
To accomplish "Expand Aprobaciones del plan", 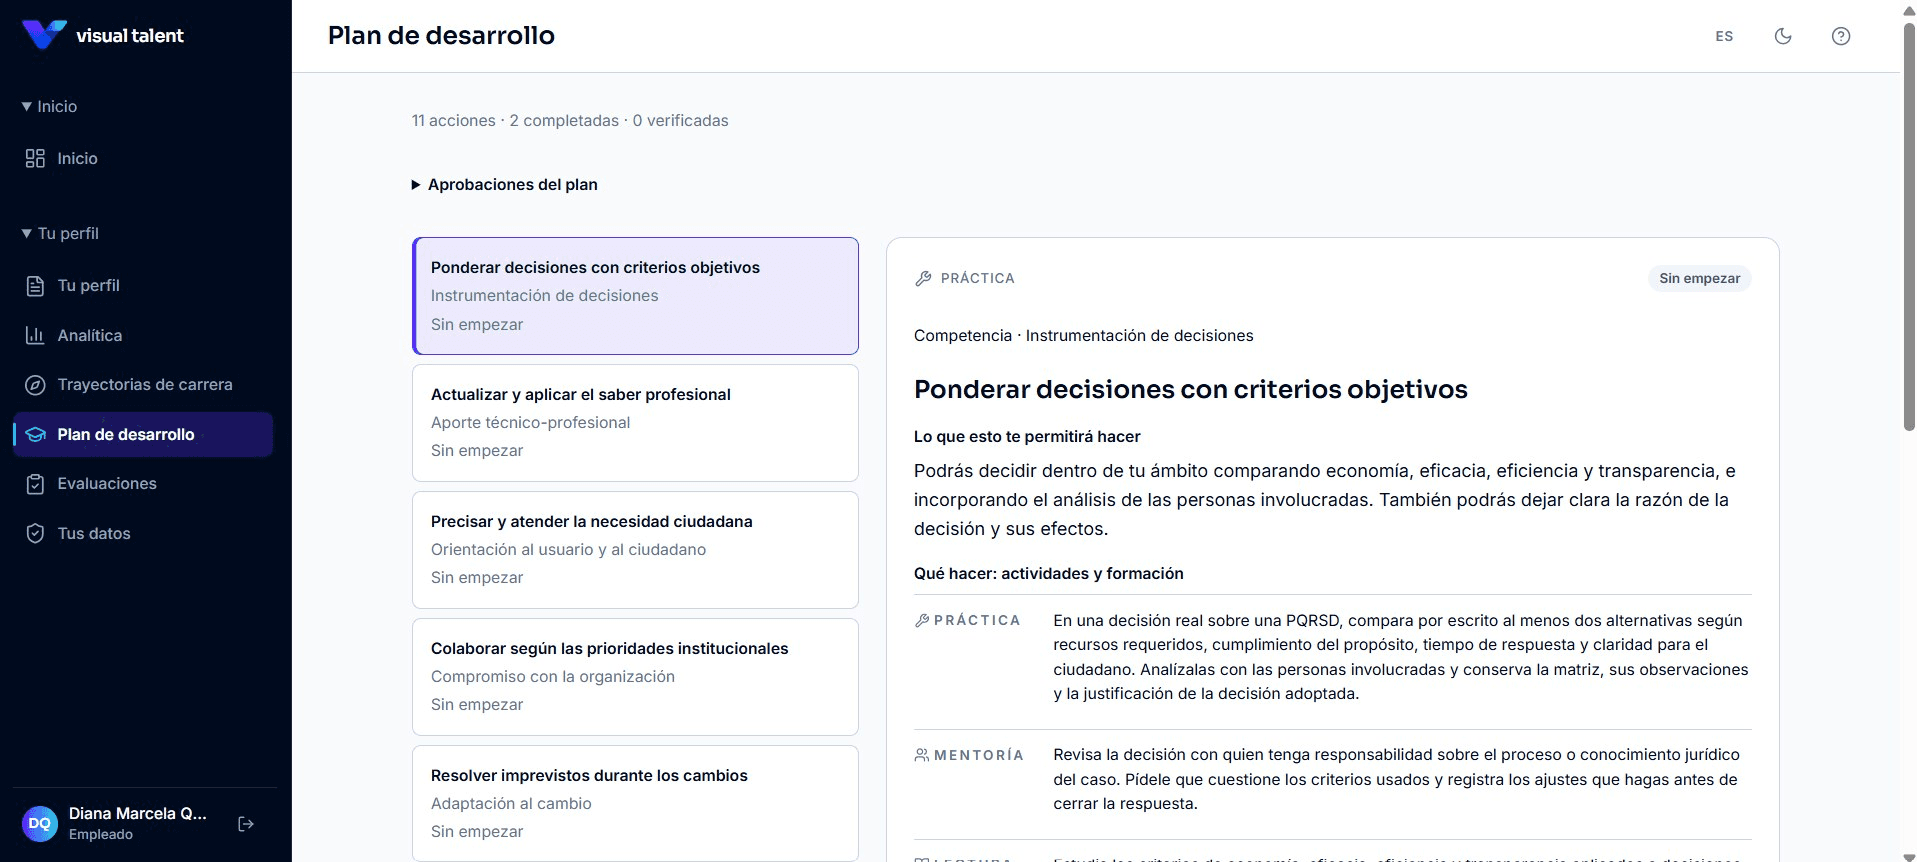I will pyautogui.click(x=505, y=185).
